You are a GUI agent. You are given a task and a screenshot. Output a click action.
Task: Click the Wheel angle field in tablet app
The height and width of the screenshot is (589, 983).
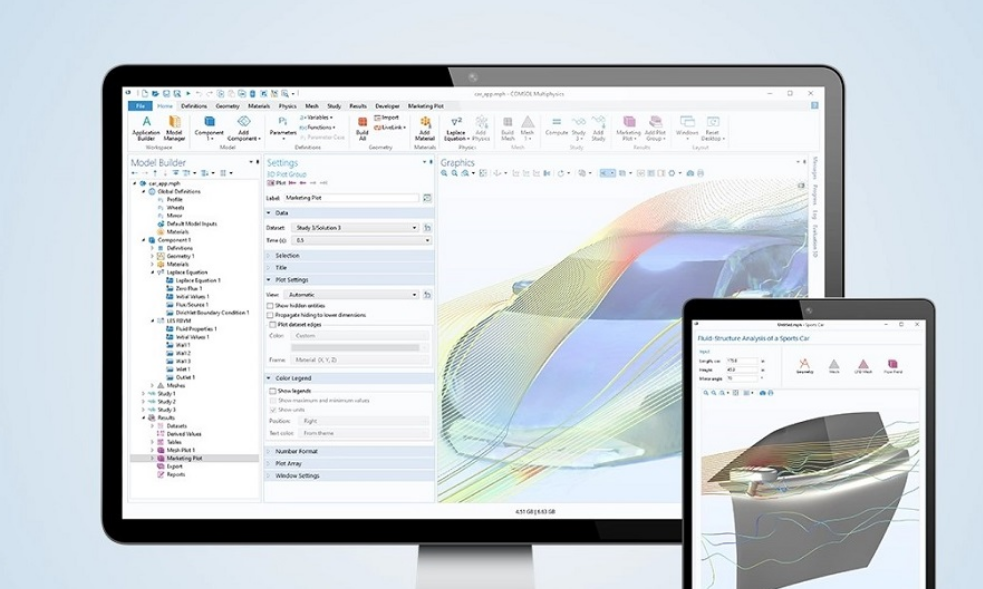point(742,378)
